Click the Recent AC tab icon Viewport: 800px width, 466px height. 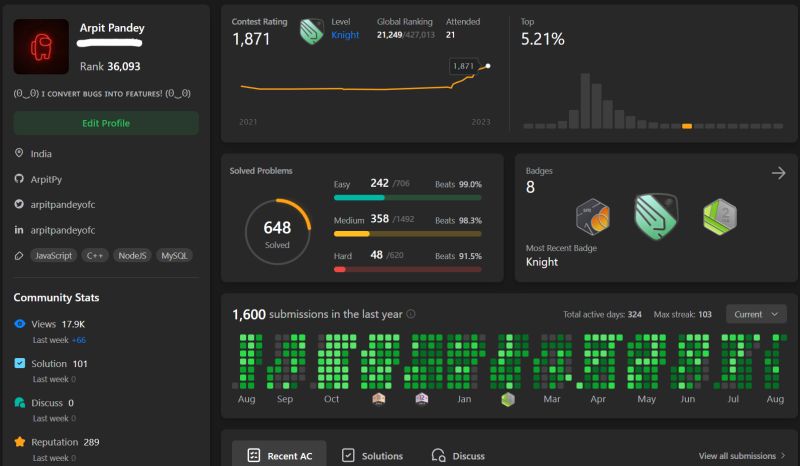coord(254,455)
